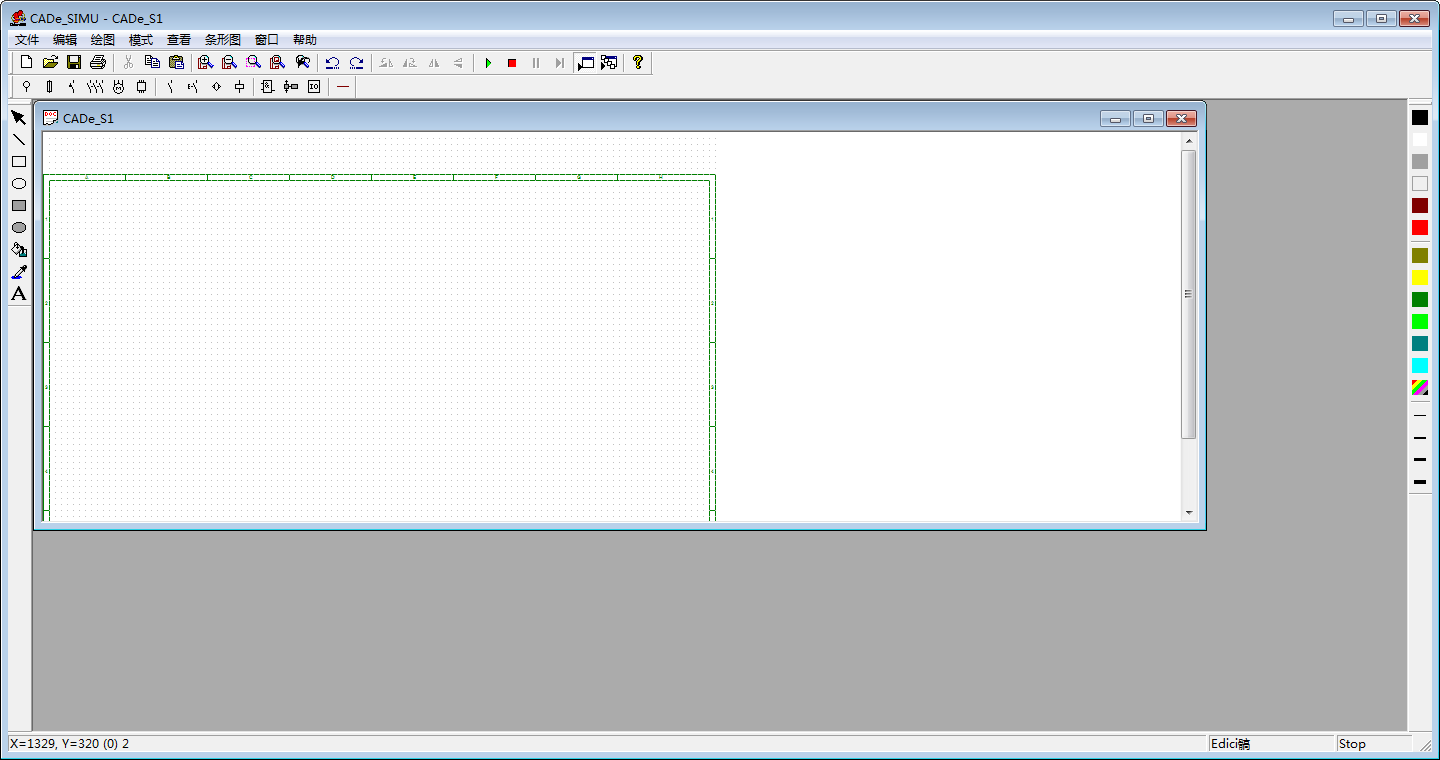Select the line drawing tool
The image size is (1440, 760).
point(18,140)
